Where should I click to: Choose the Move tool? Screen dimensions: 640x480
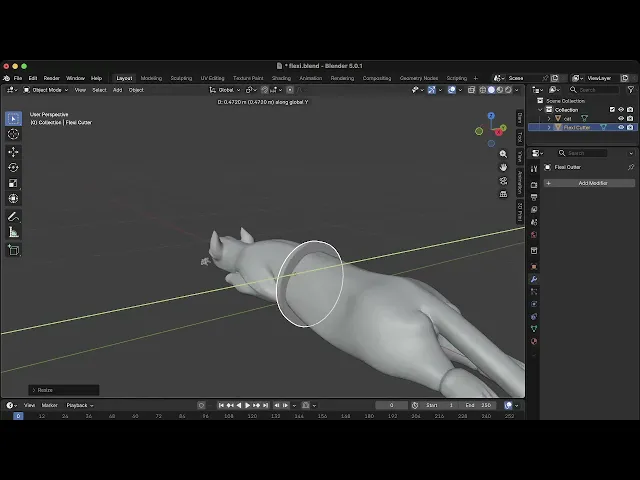pos(13,152)
